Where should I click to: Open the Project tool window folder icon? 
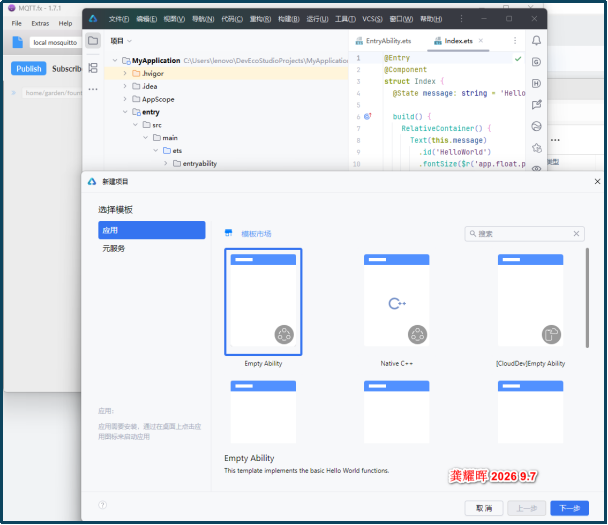point(93,40)
